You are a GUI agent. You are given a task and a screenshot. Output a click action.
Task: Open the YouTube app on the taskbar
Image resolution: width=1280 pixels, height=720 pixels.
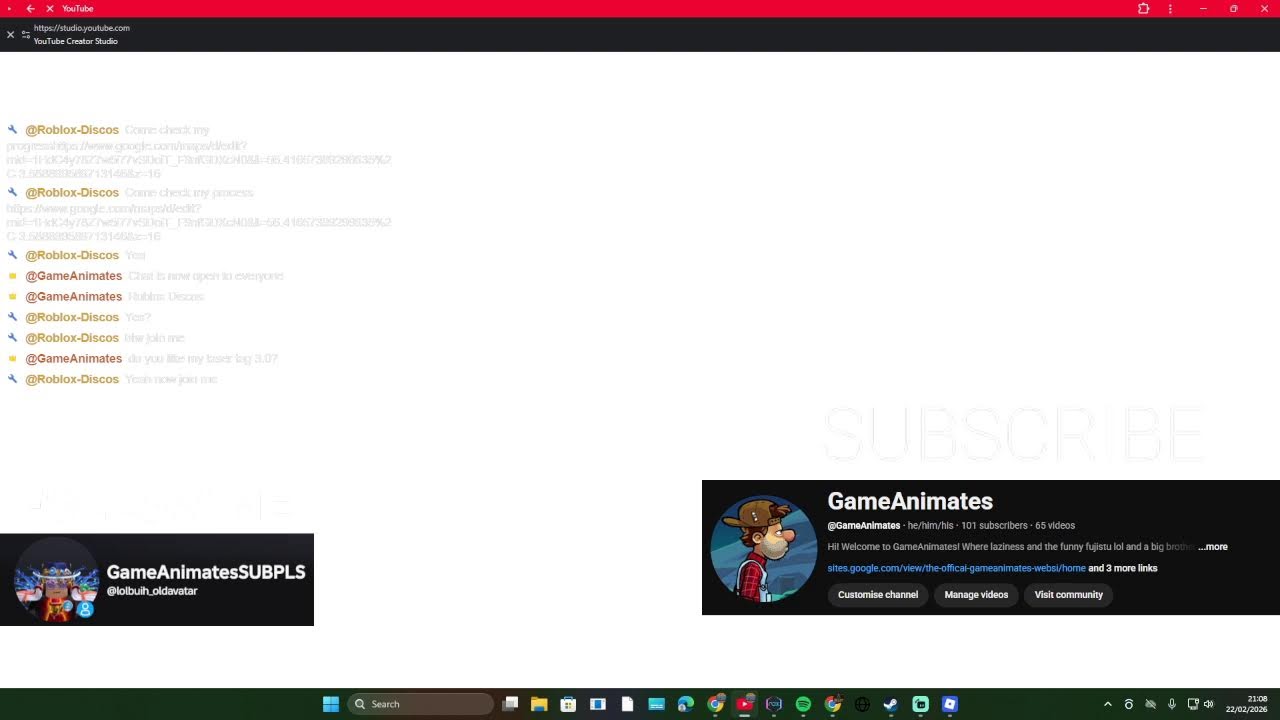(x=745, y=704)
